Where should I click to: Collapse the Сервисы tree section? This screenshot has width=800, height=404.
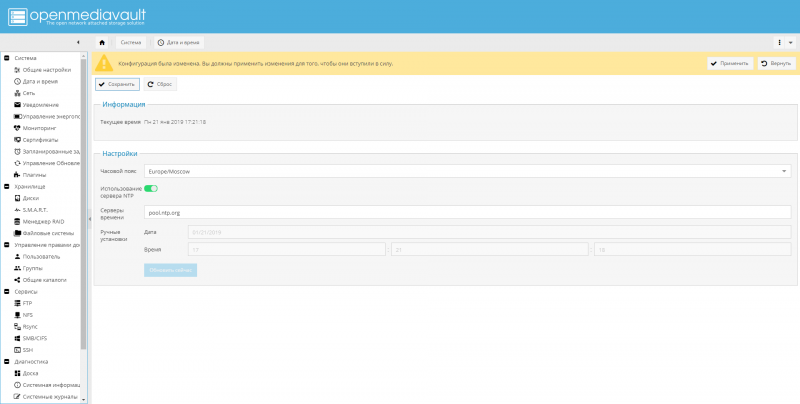click(7, 292)
